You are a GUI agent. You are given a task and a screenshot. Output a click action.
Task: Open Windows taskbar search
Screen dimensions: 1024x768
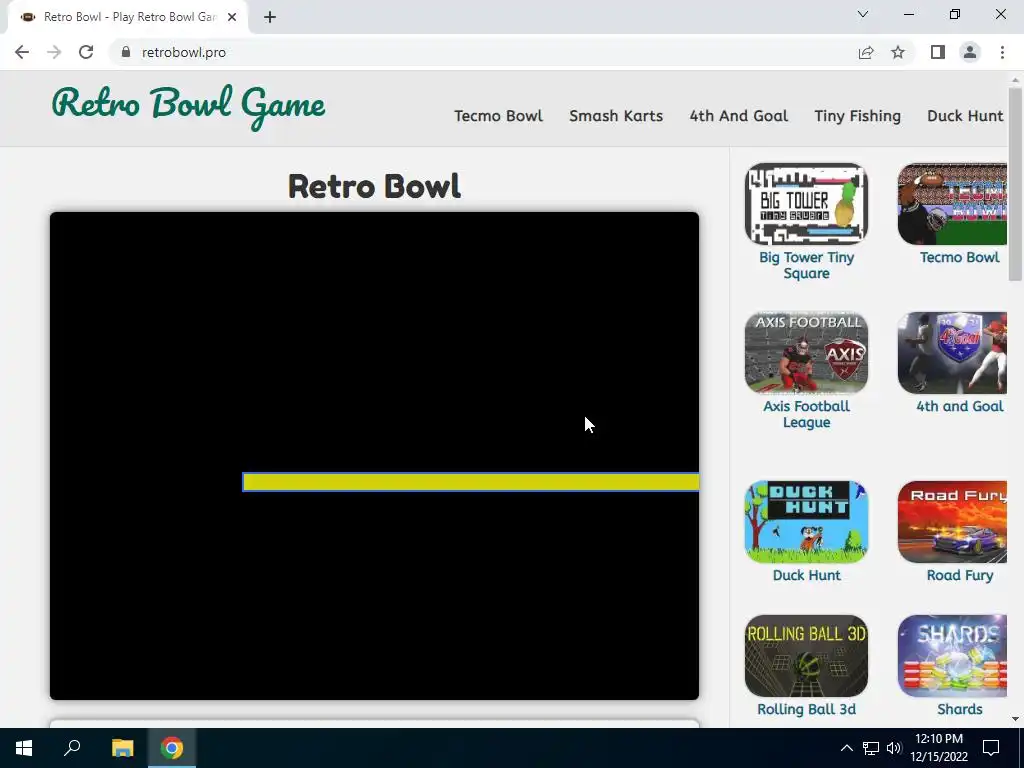[x=72, y=748]
